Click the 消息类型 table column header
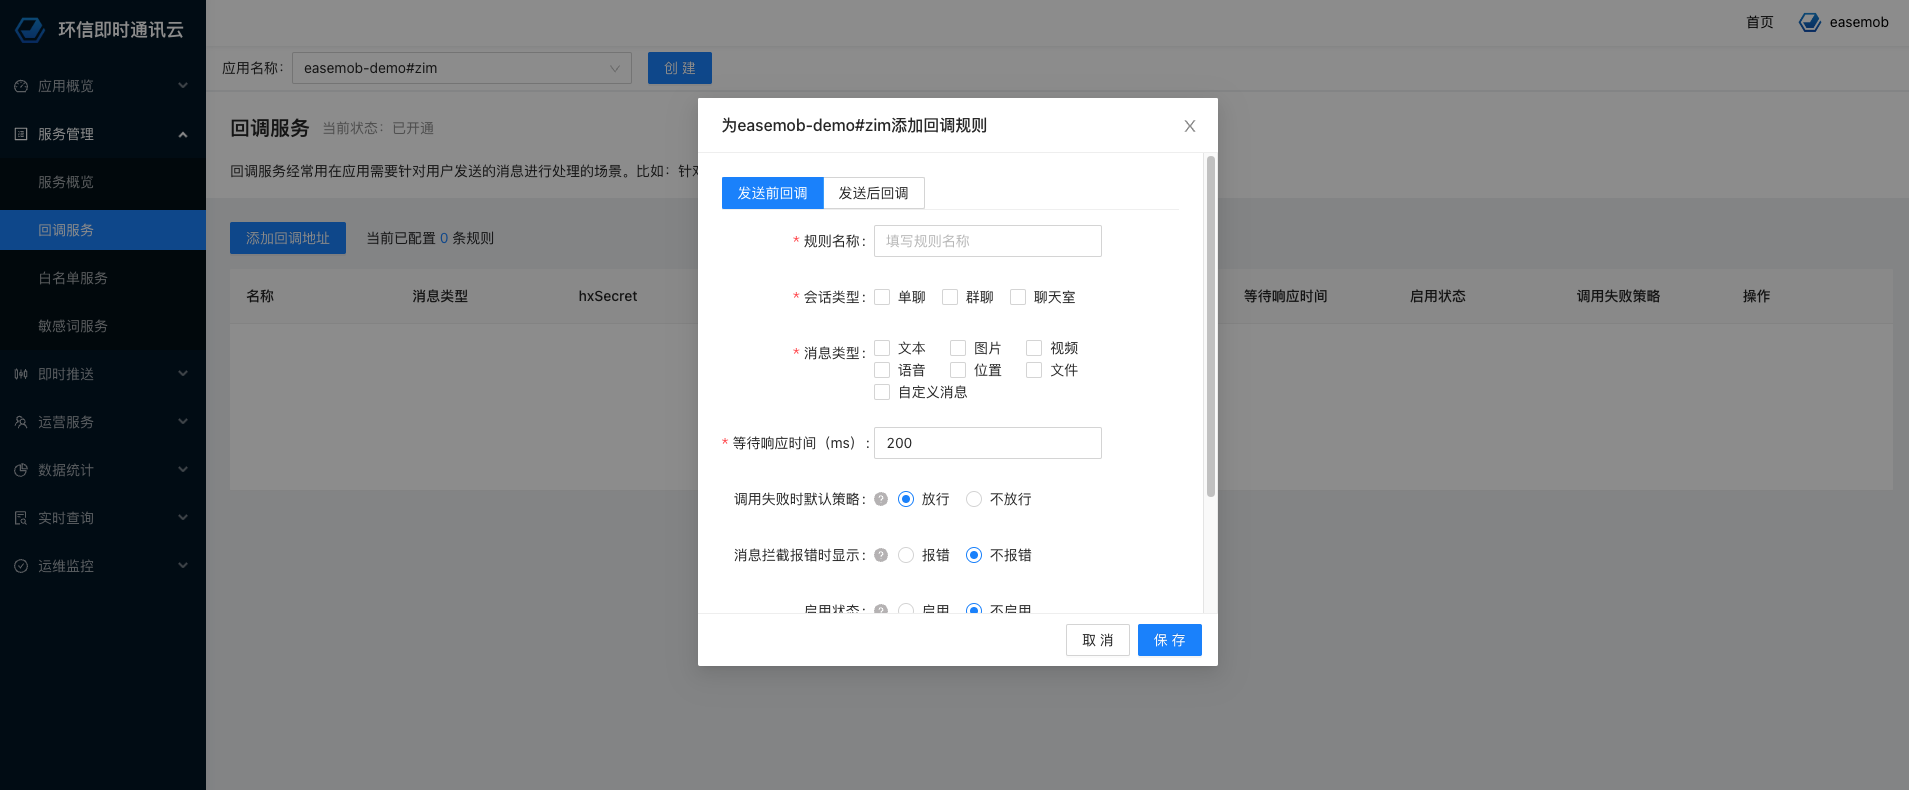Screen dimensions: 1909x790 pos(440,296)
